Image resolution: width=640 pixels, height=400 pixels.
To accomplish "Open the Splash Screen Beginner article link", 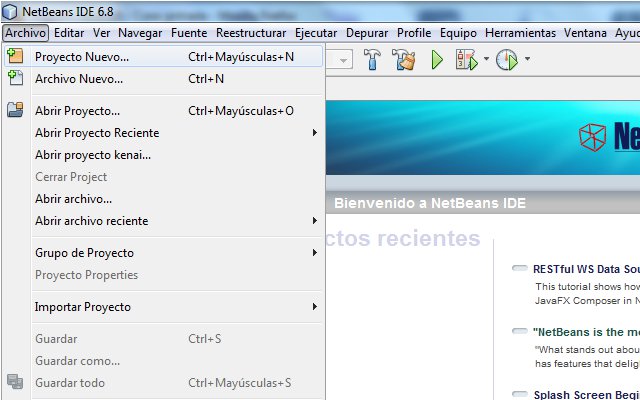I will 587,395.
